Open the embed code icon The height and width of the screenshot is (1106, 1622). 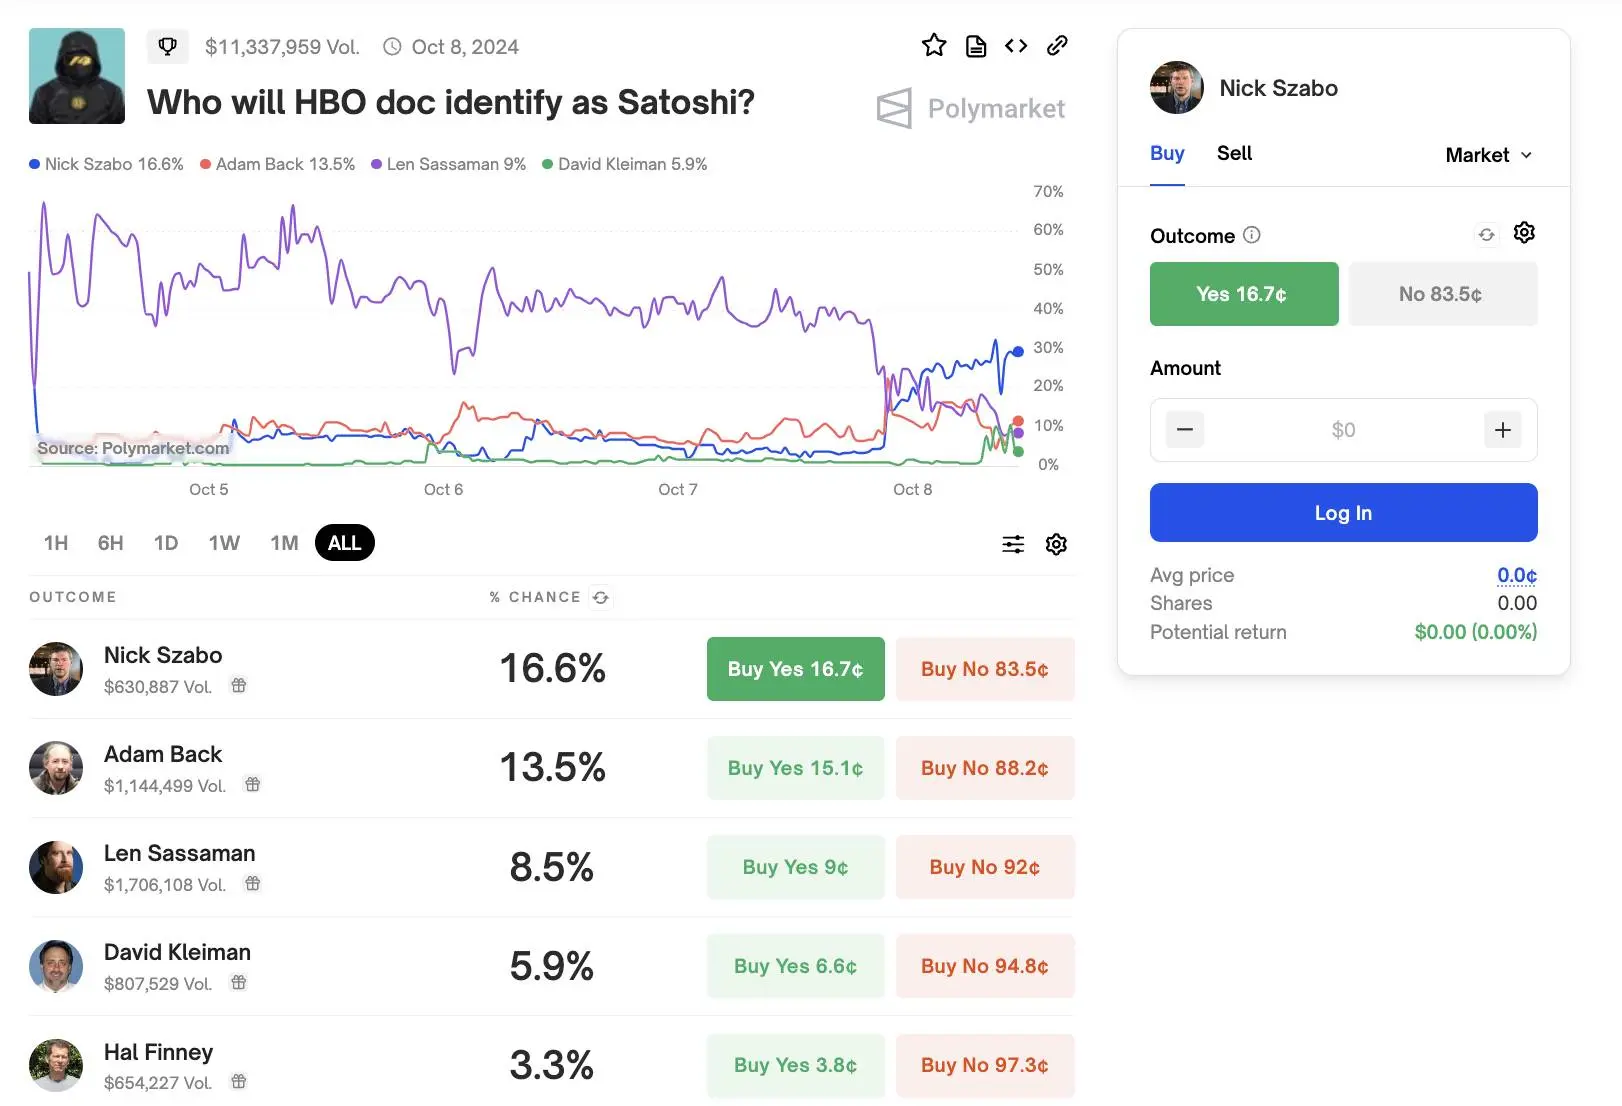tap(1015, 45)
